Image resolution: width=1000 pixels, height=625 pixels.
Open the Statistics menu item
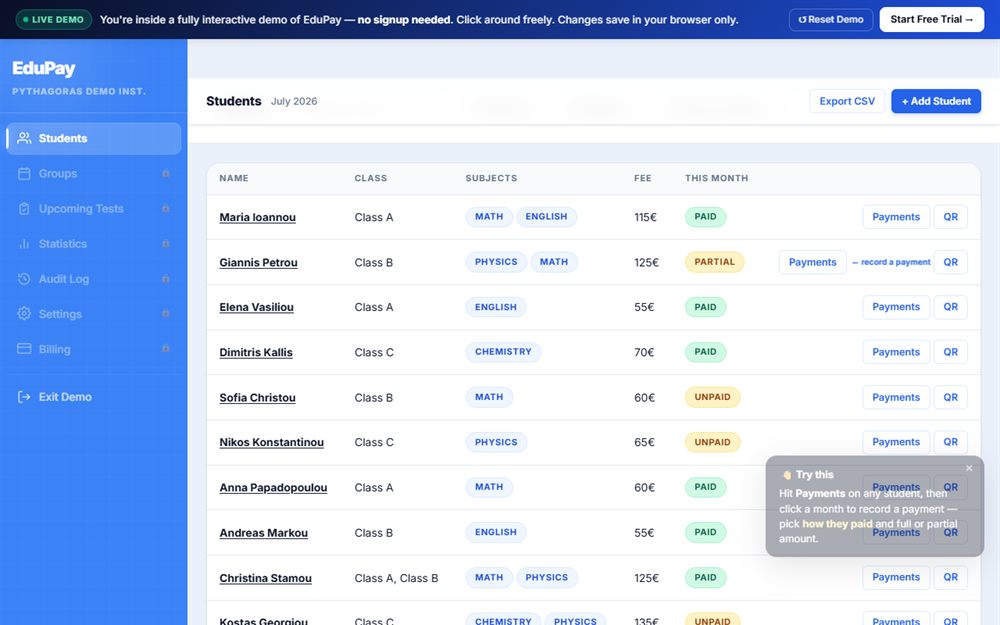pos(94,244)
